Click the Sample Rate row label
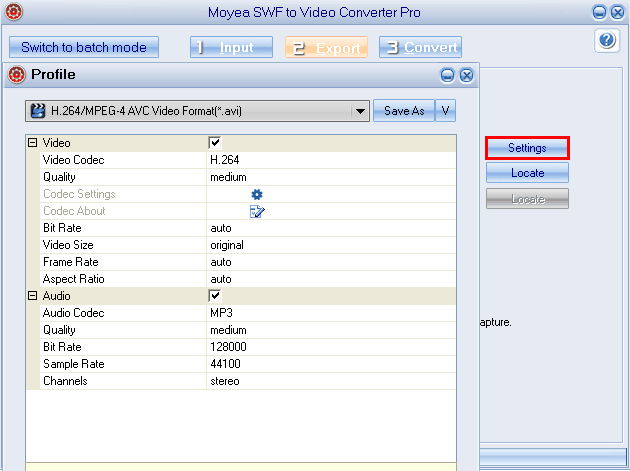 74,364
